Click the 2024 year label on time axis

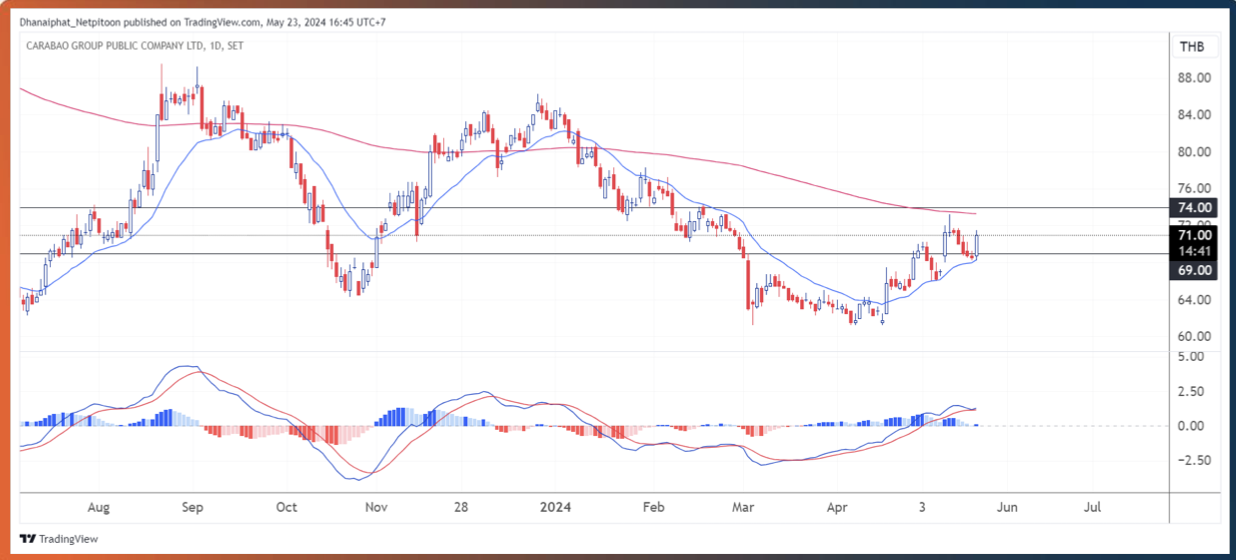coord(557,507)
